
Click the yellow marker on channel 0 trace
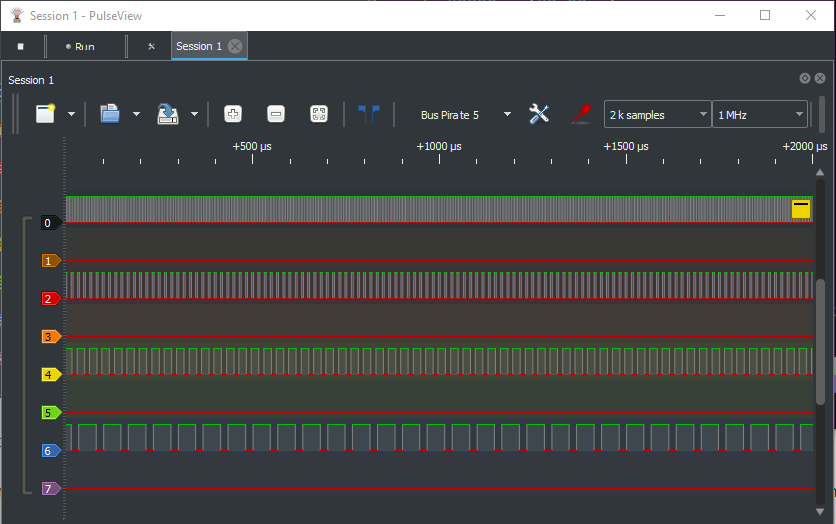tap(801, 209)
